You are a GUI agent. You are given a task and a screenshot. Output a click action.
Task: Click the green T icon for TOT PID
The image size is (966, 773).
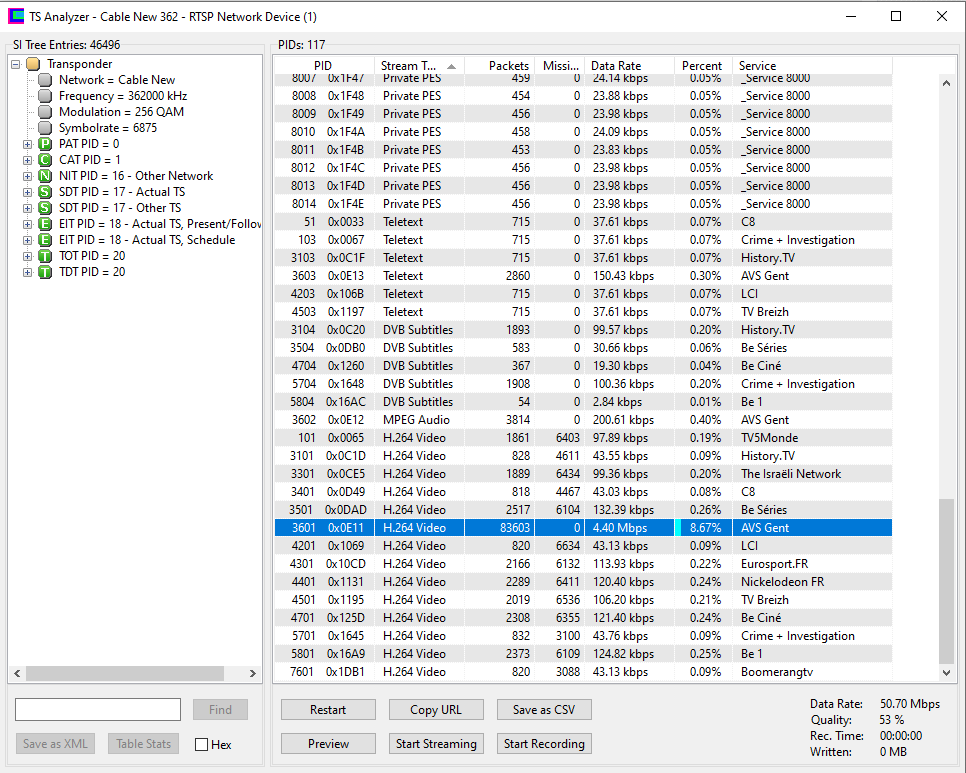click(x=45, y=256)
